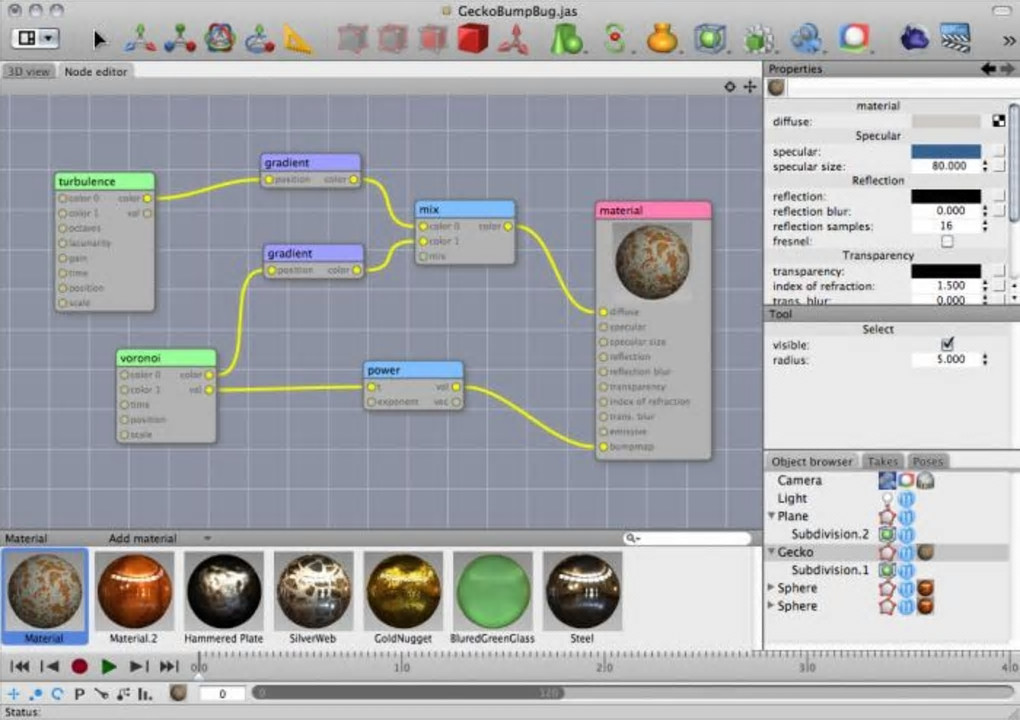The image size is (1020, 720).
Task: Select the arrow pointer tool in toolbar
Action: coord(99,39)
